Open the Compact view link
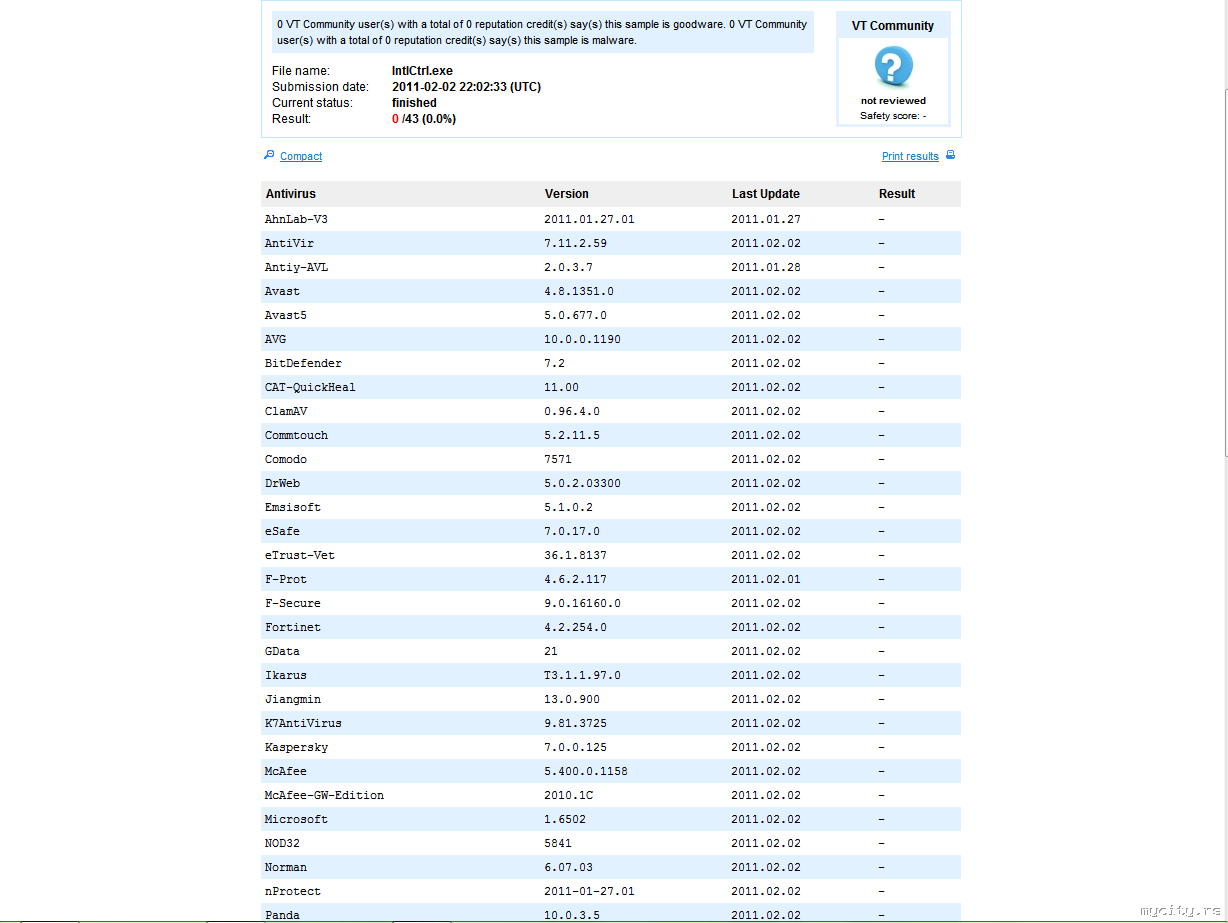The width and height of the screenshot is (1228, 923). click(x=301, y=156)
